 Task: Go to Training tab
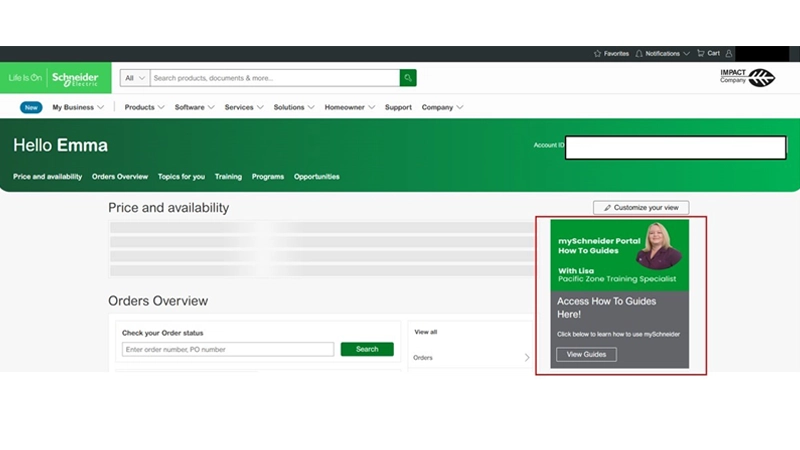coord(228,177)
